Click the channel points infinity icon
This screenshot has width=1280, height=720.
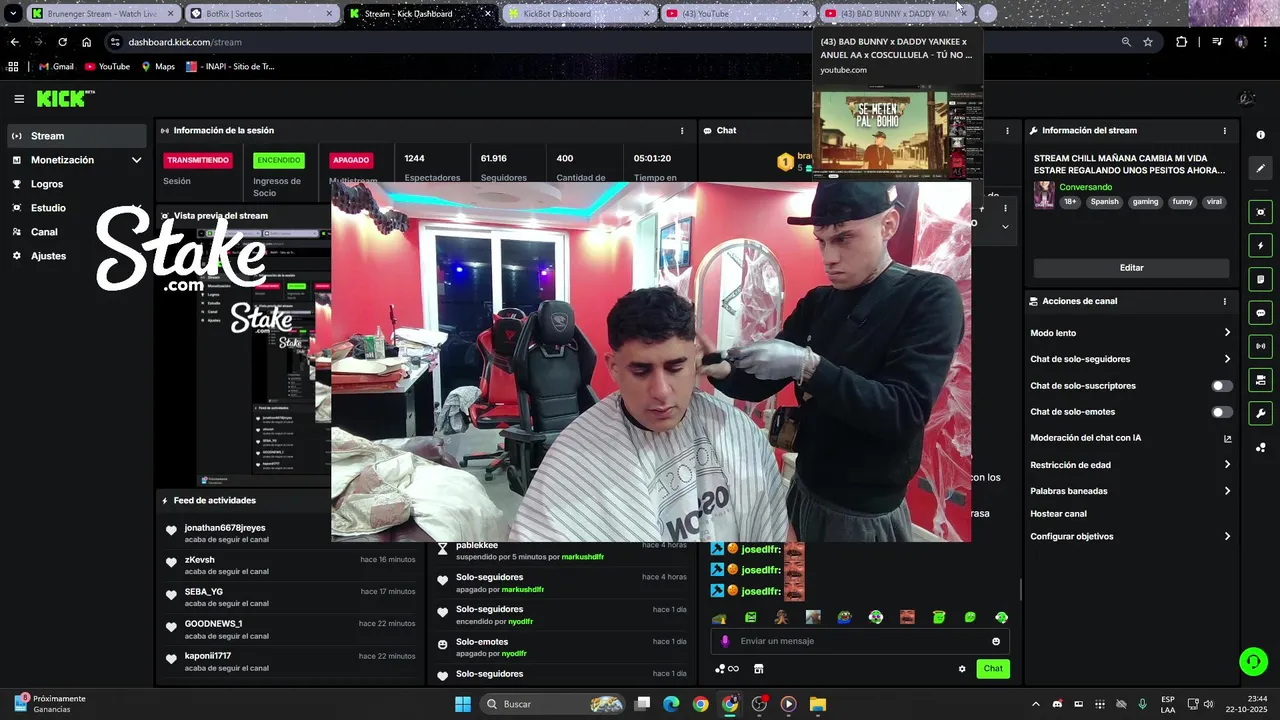(x=727, y=669)
